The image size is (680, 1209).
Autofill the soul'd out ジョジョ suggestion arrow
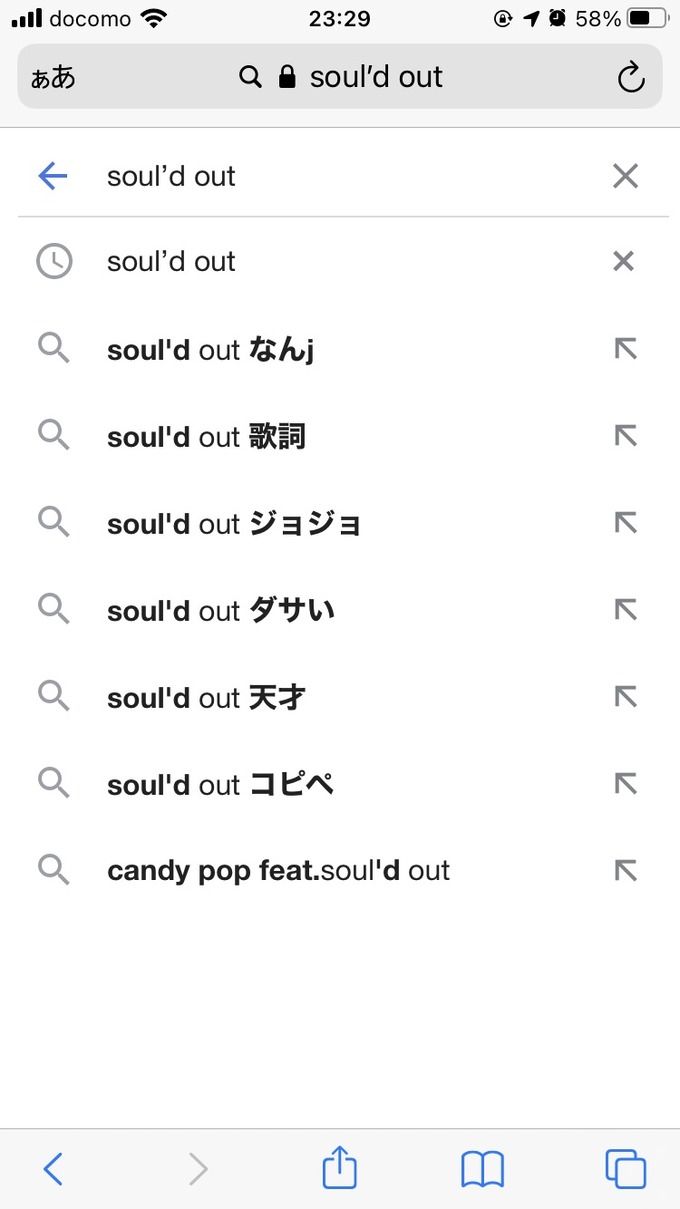(x=625, y=522)
